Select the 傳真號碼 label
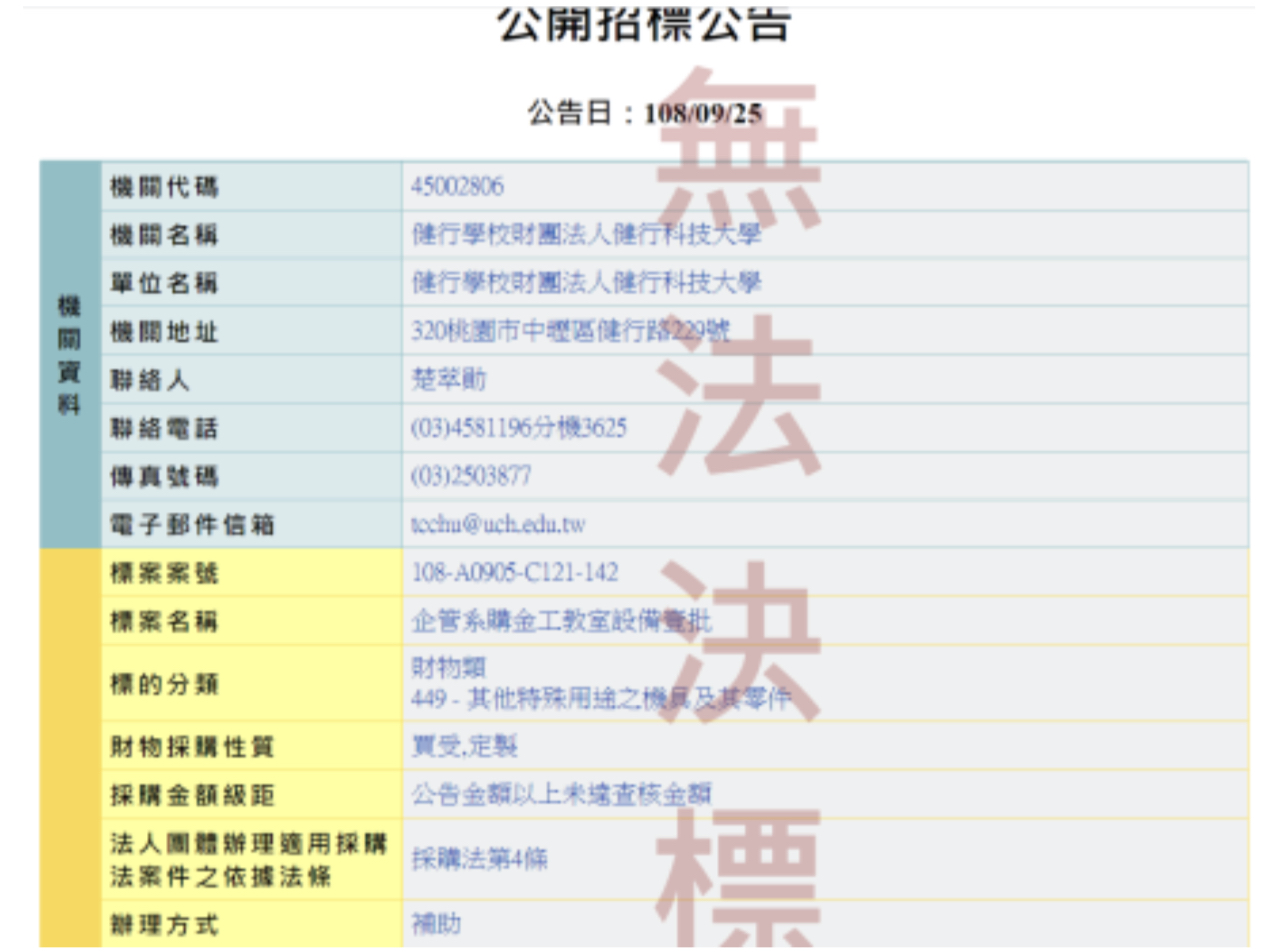The height and width of the screenshot is (952, 1284). coord(164,477)
